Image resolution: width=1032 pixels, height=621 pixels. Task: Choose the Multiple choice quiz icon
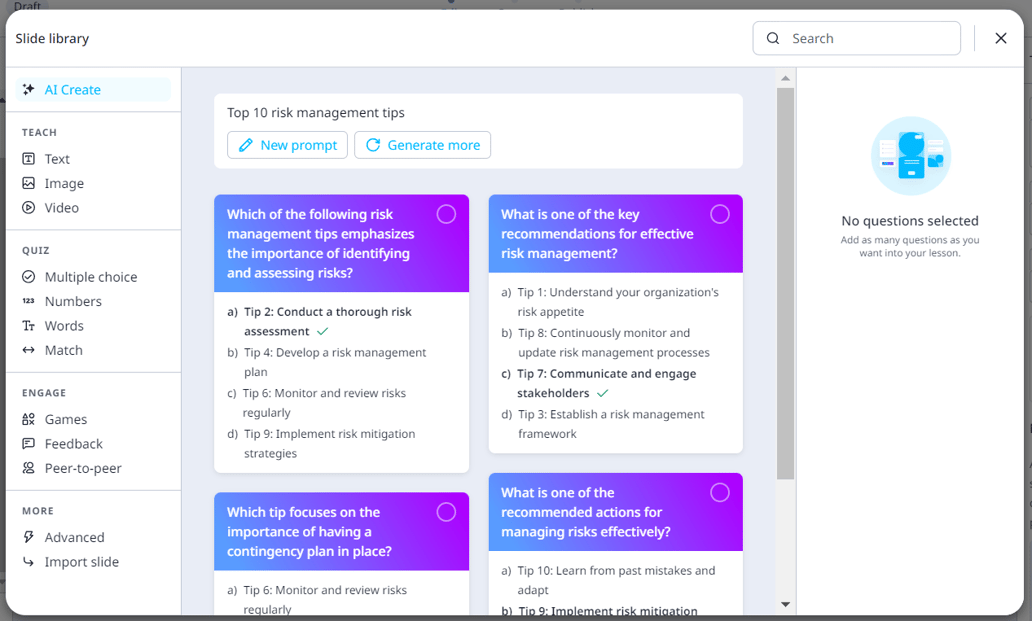coord(29,277)
